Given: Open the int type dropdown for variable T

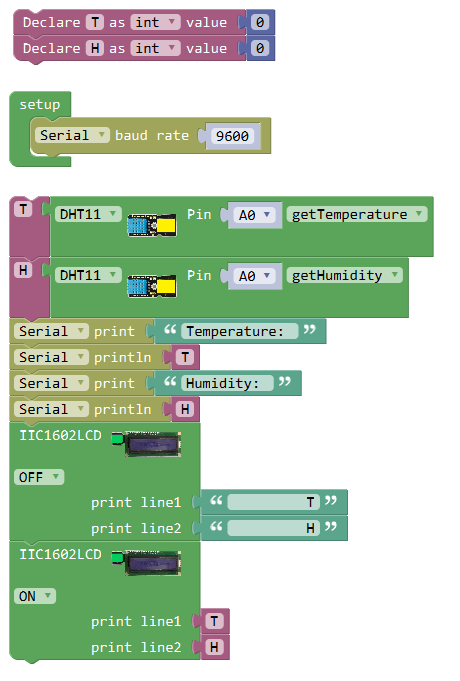Looking at the screenshot, I should click(155, 22).
